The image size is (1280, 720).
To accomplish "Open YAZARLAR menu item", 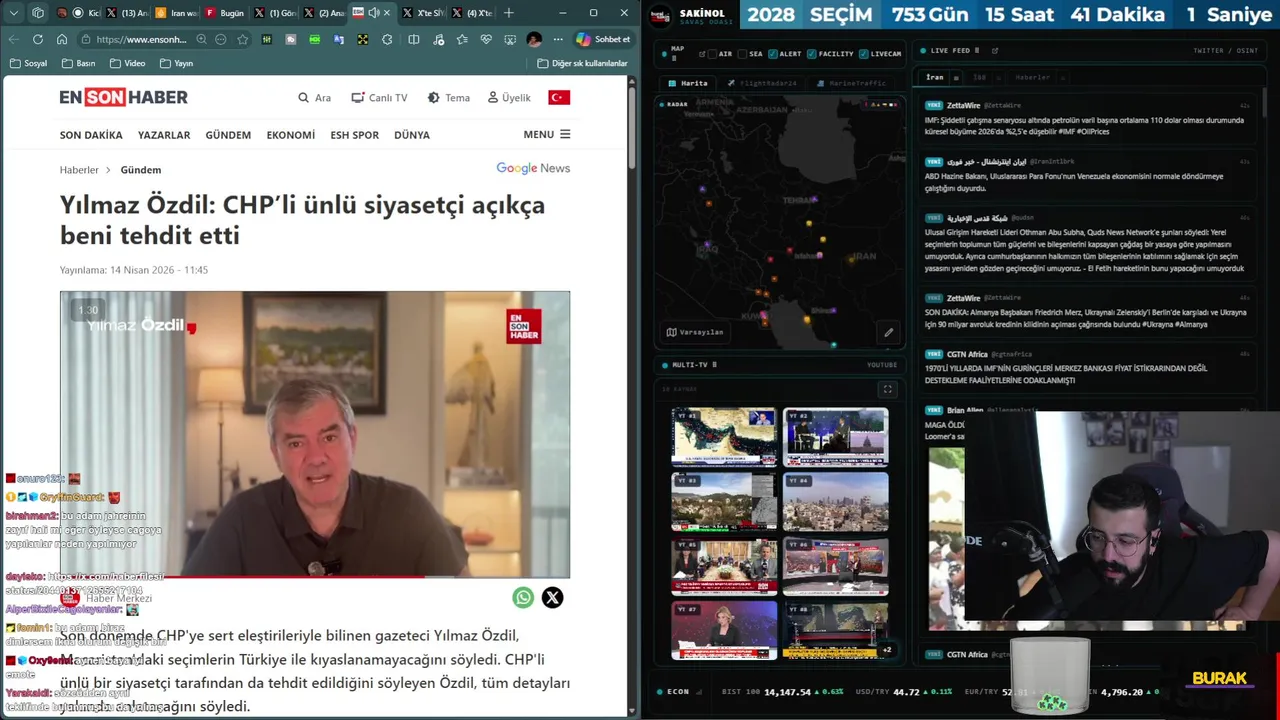I will (x=164, y=135).
